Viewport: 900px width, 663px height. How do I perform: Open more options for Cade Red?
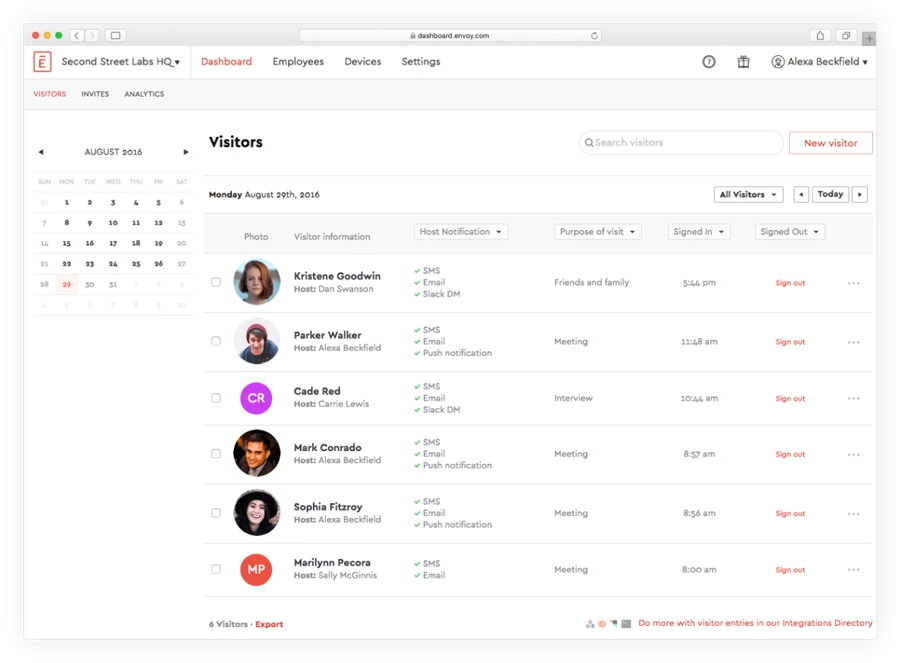click(854, 398)
